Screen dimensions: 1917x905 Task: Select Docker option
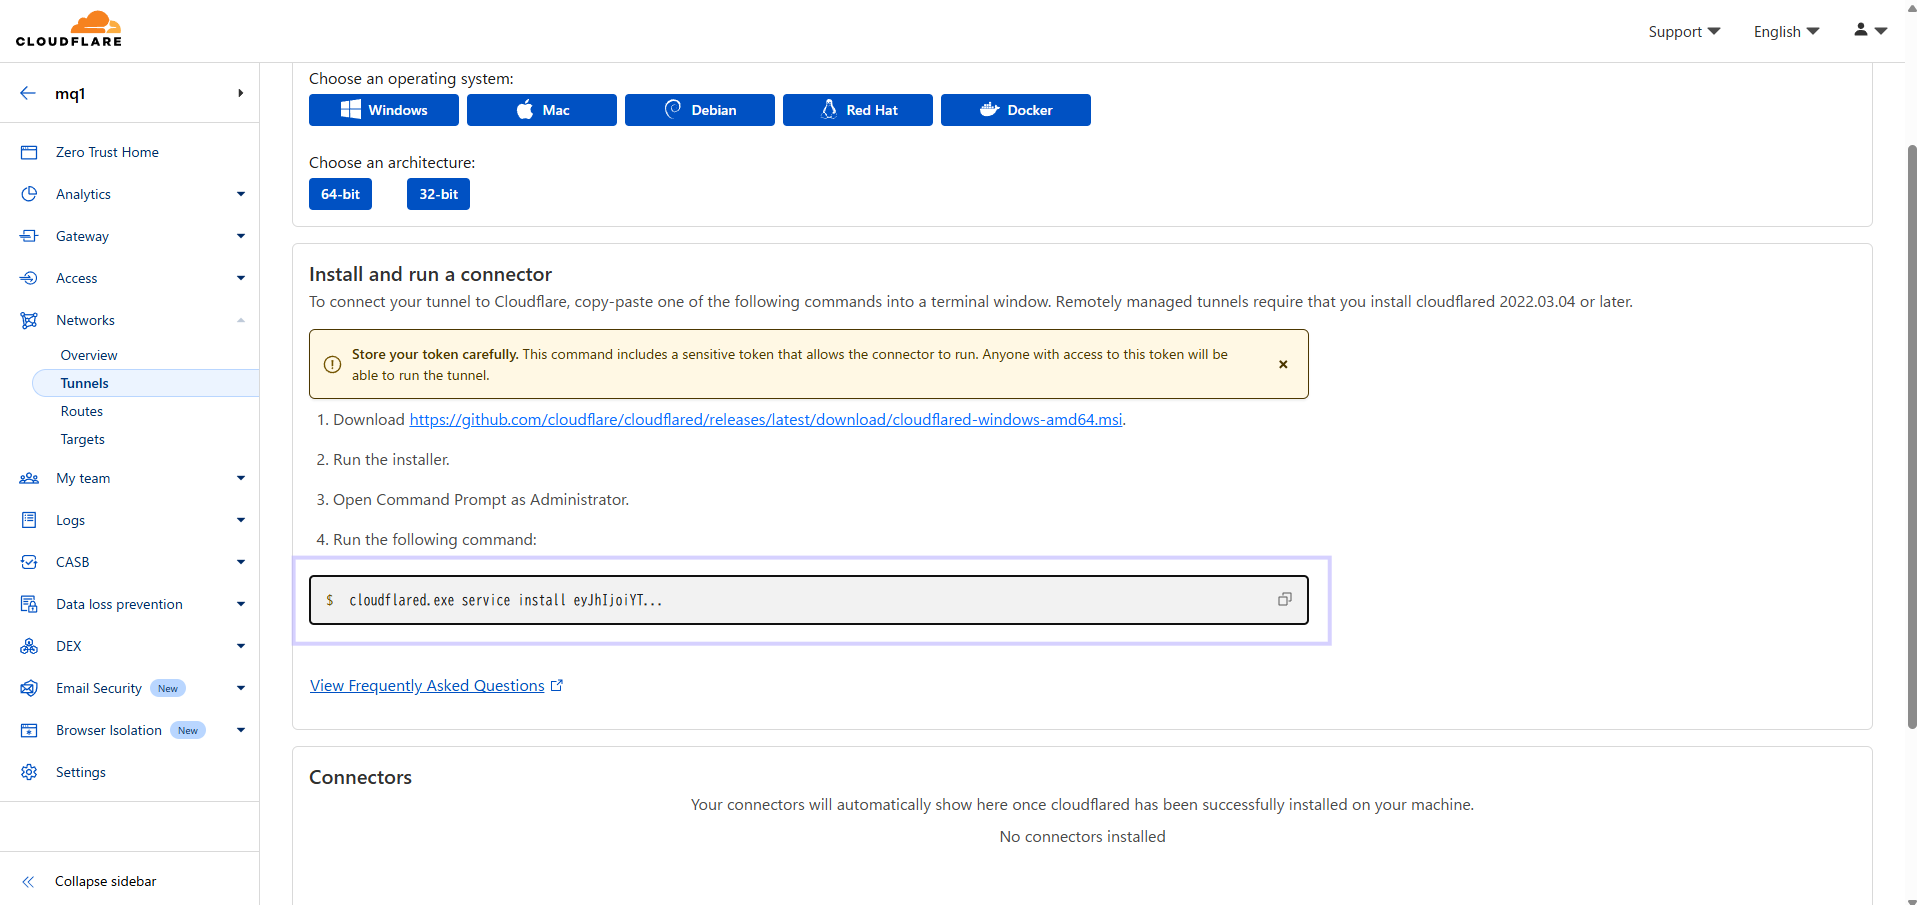[1016, 110]
